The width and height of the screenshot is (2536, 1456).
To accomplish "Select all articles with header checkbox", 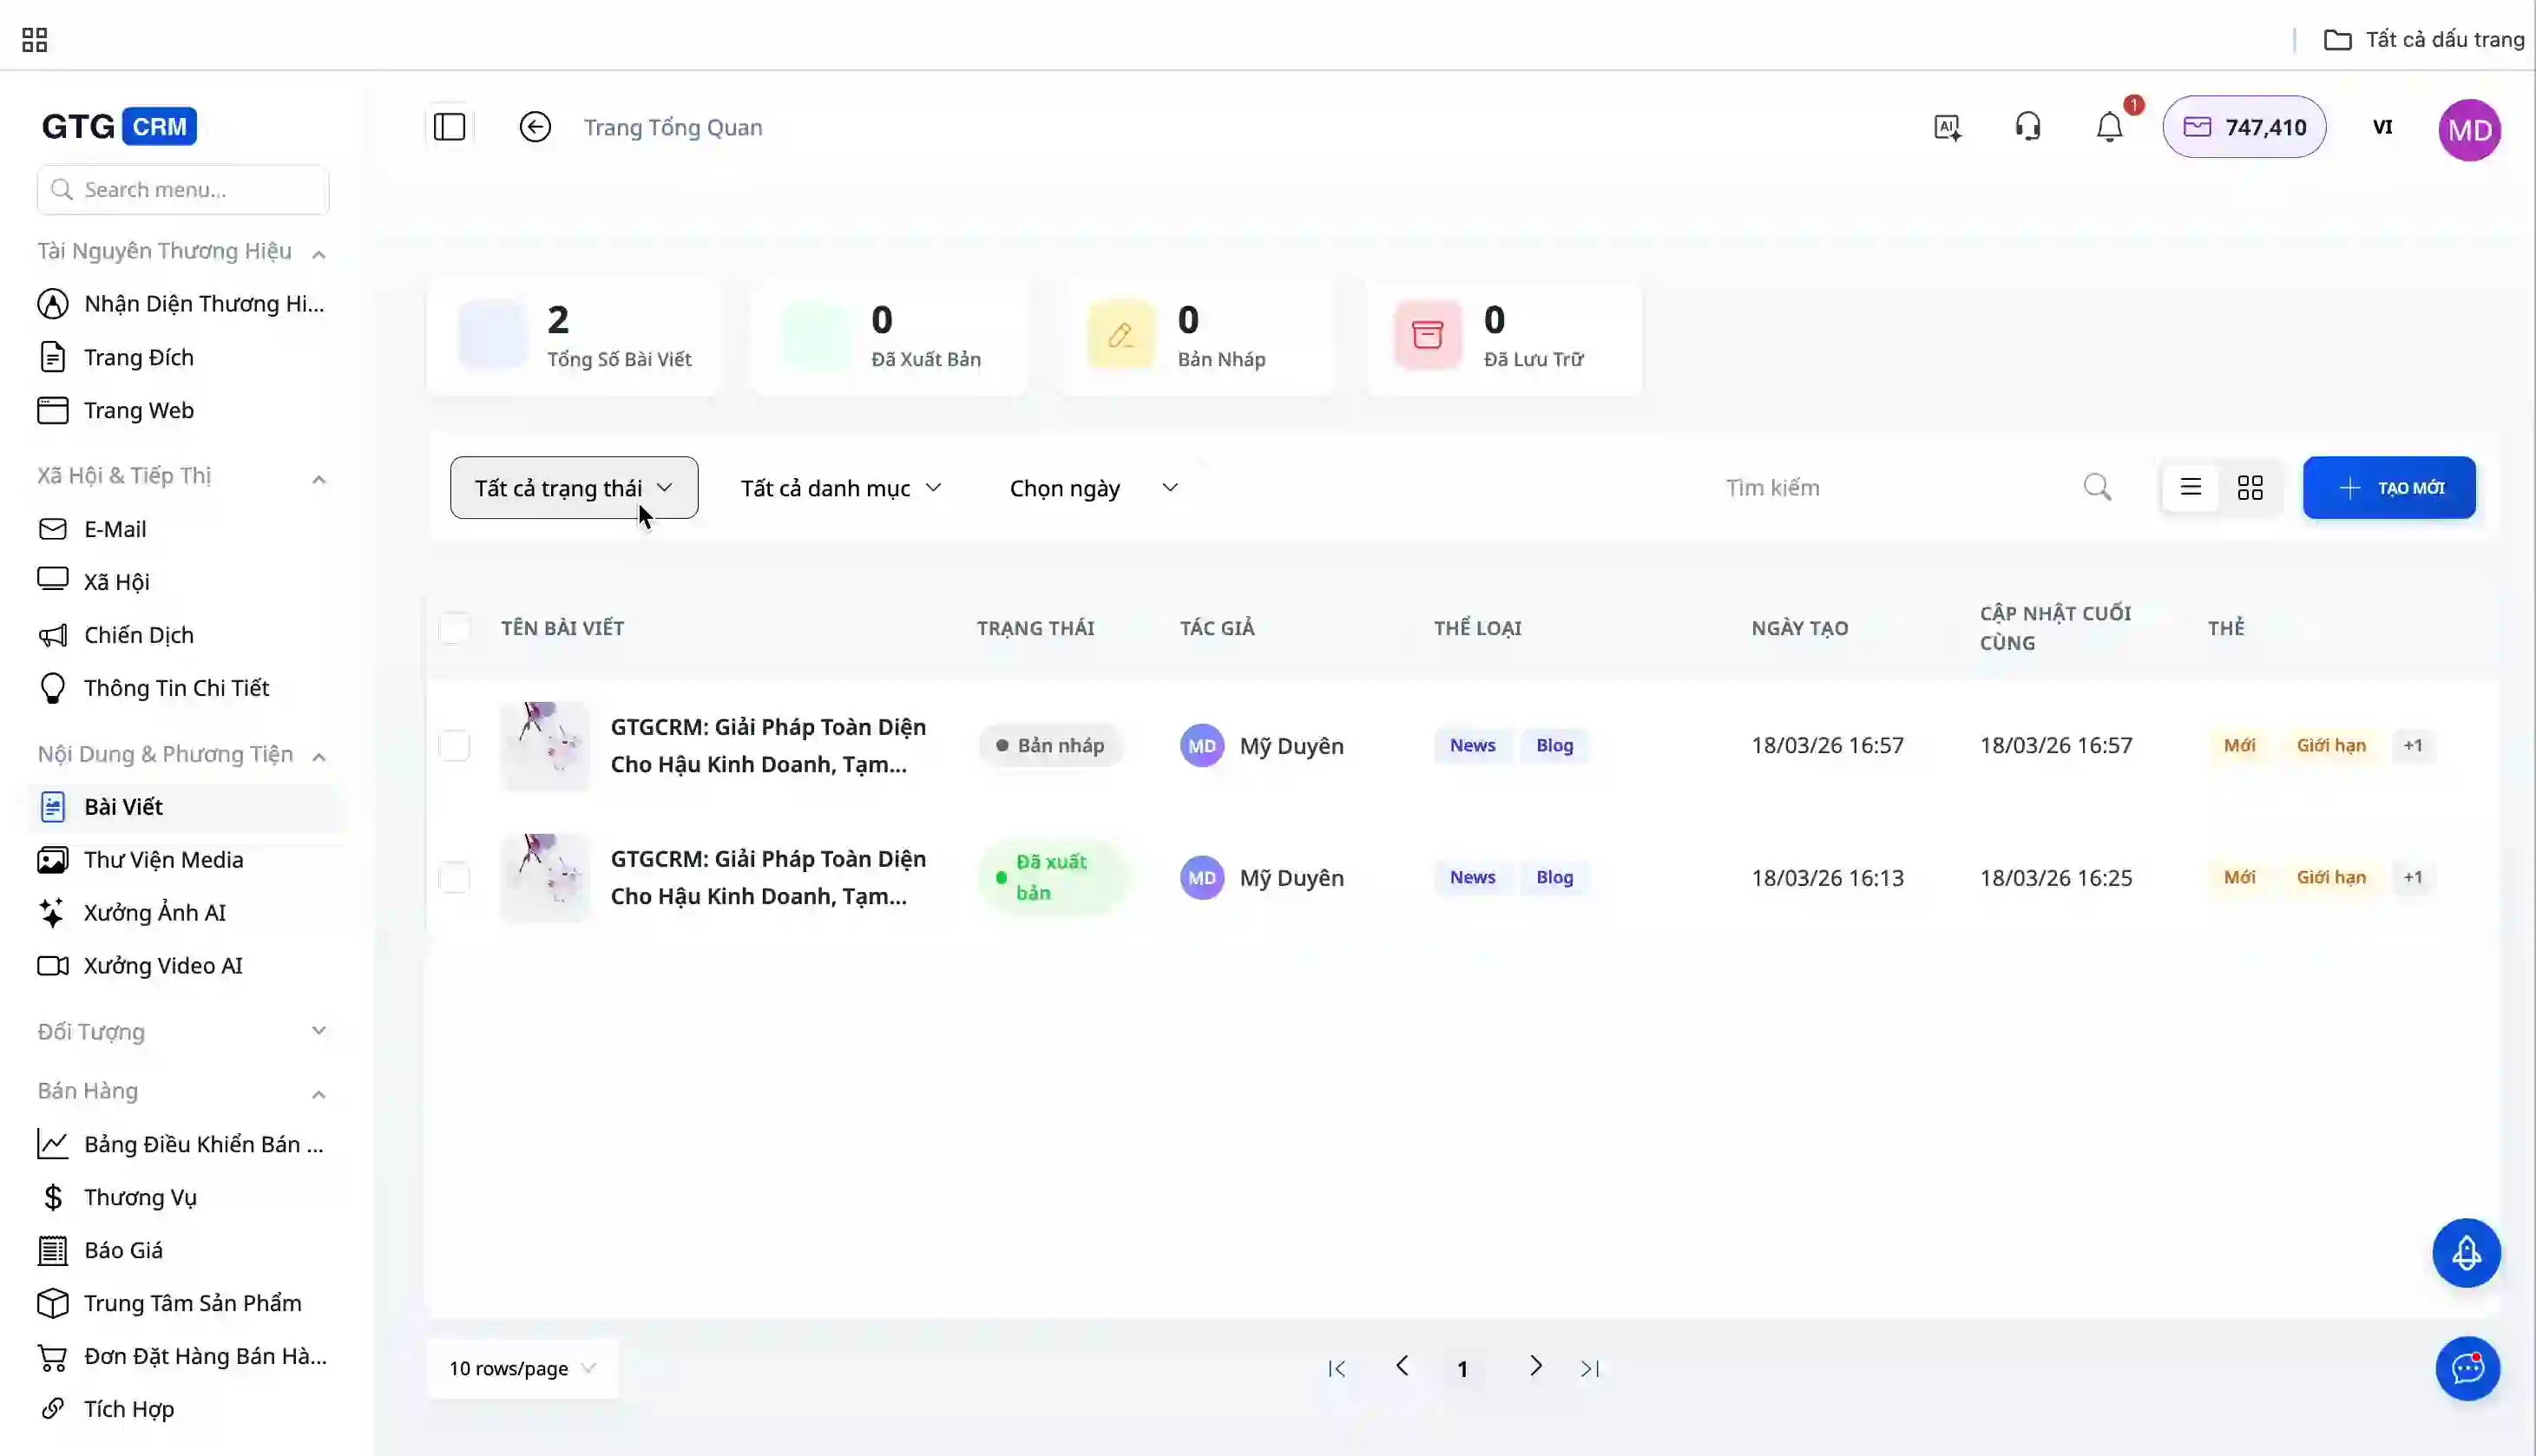I will (x=454, y=628).
